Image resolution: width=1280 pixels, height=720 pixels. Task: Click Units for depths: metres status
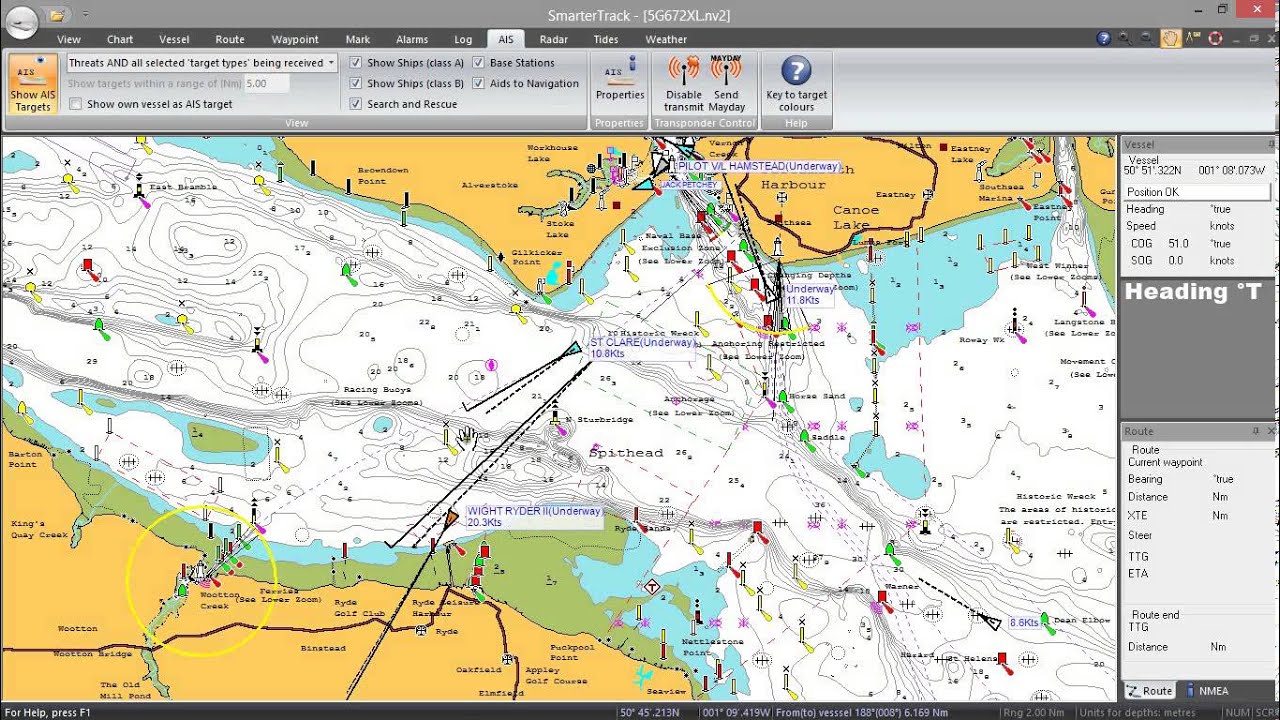pyautogui.click(x=1136, y=712)
